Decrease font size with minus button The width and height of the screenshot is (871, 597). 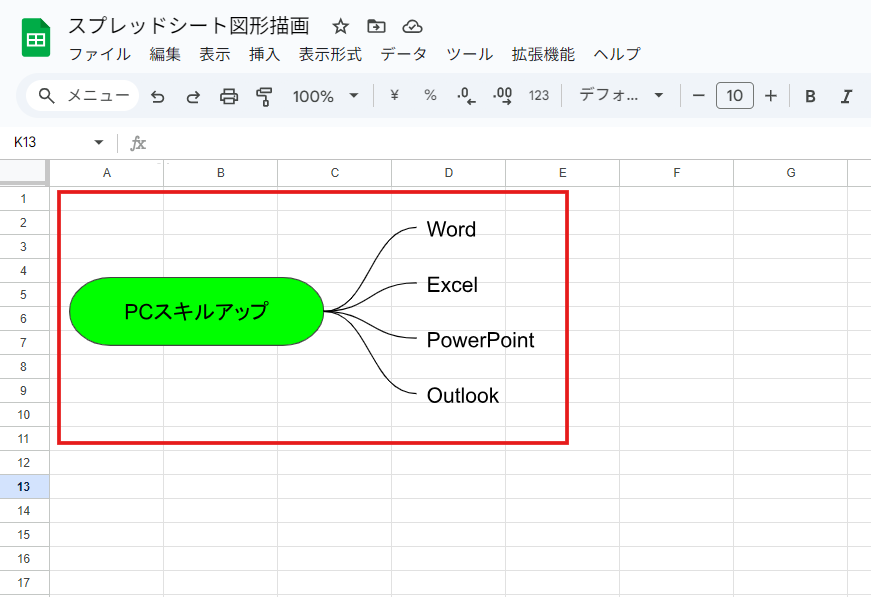point(699,96)
